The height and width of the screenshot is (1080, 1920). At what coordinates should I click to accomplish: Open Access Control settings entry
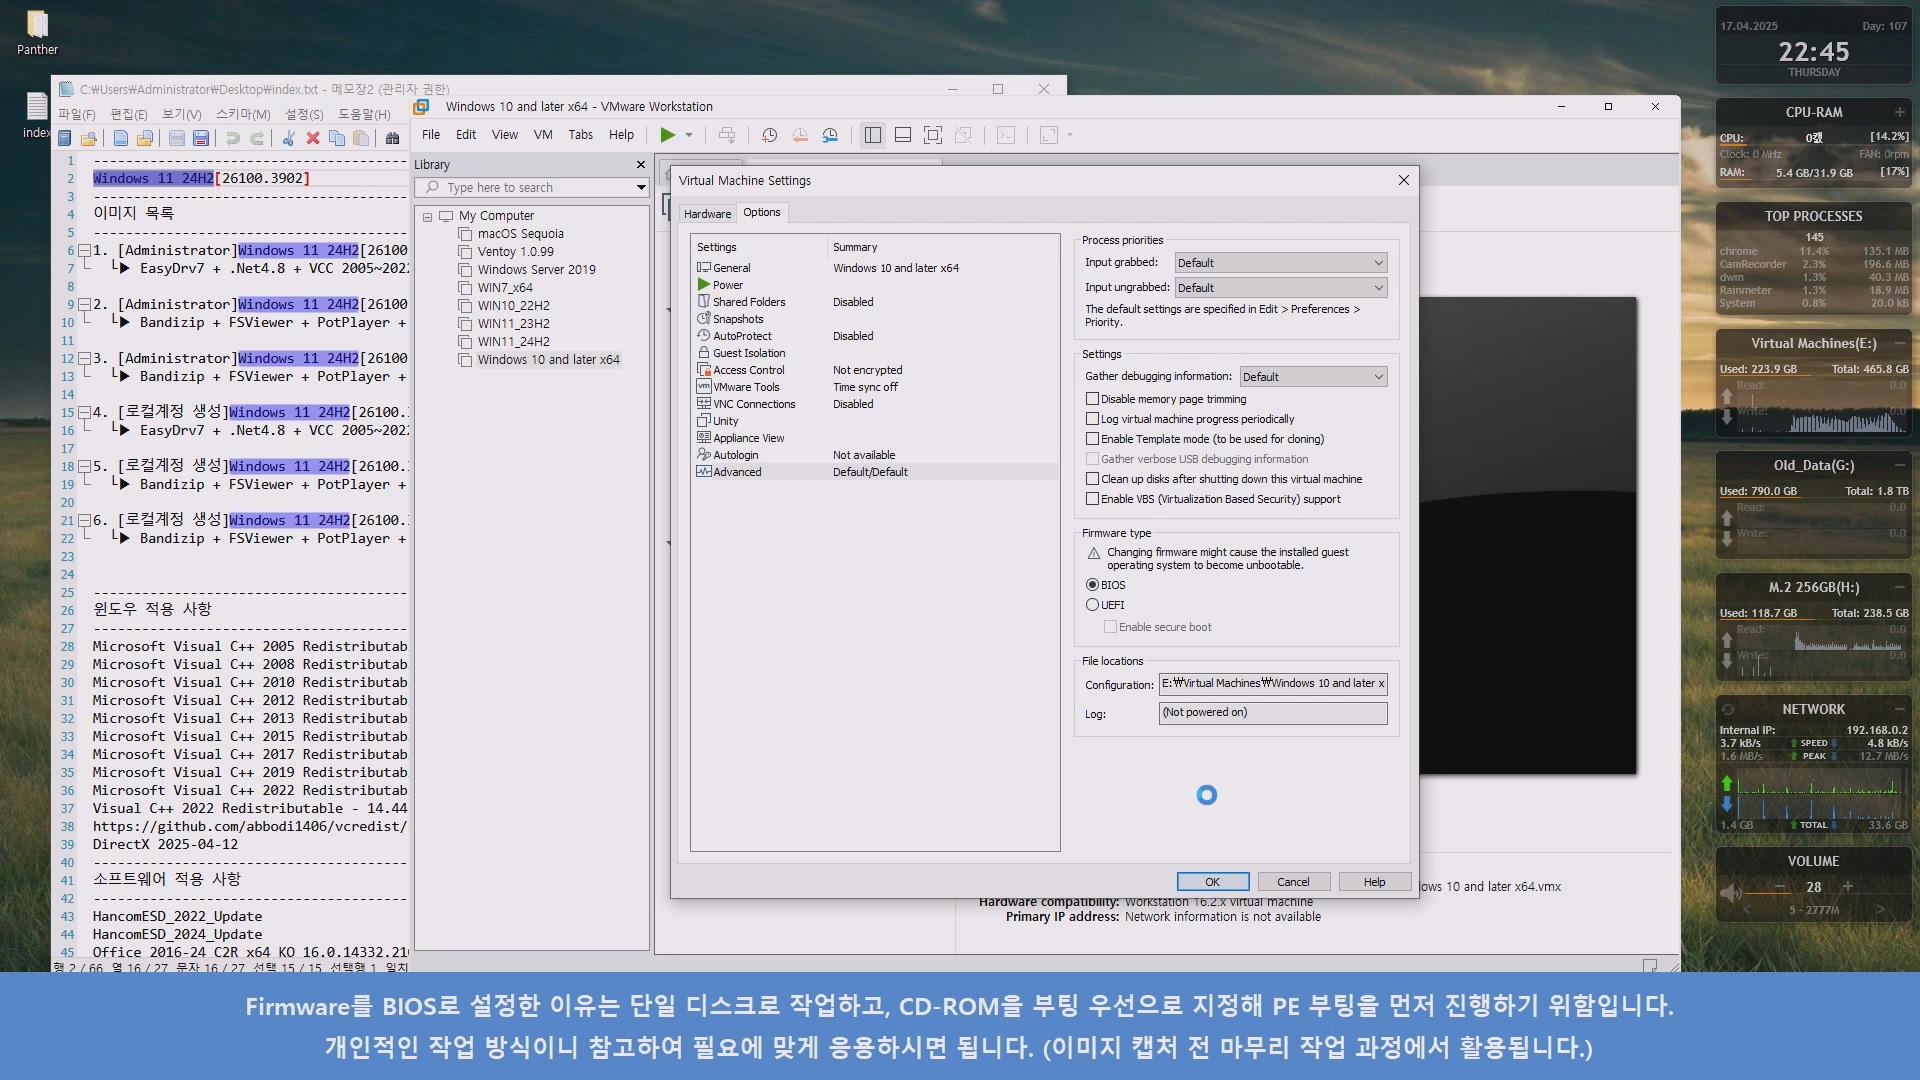(748, 370)
